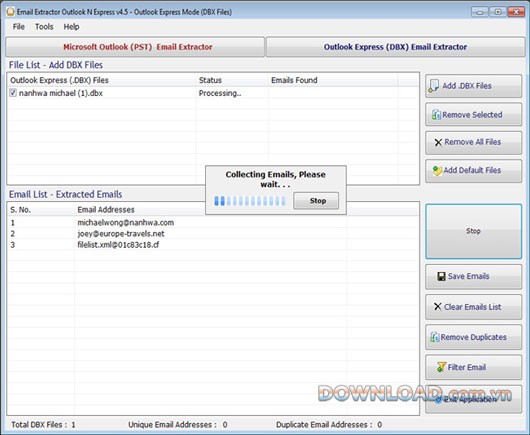530x435 pixels.
Task: Select the filelist.xml@01c83c18.cf email row
Action: click(x=213, y=245)
